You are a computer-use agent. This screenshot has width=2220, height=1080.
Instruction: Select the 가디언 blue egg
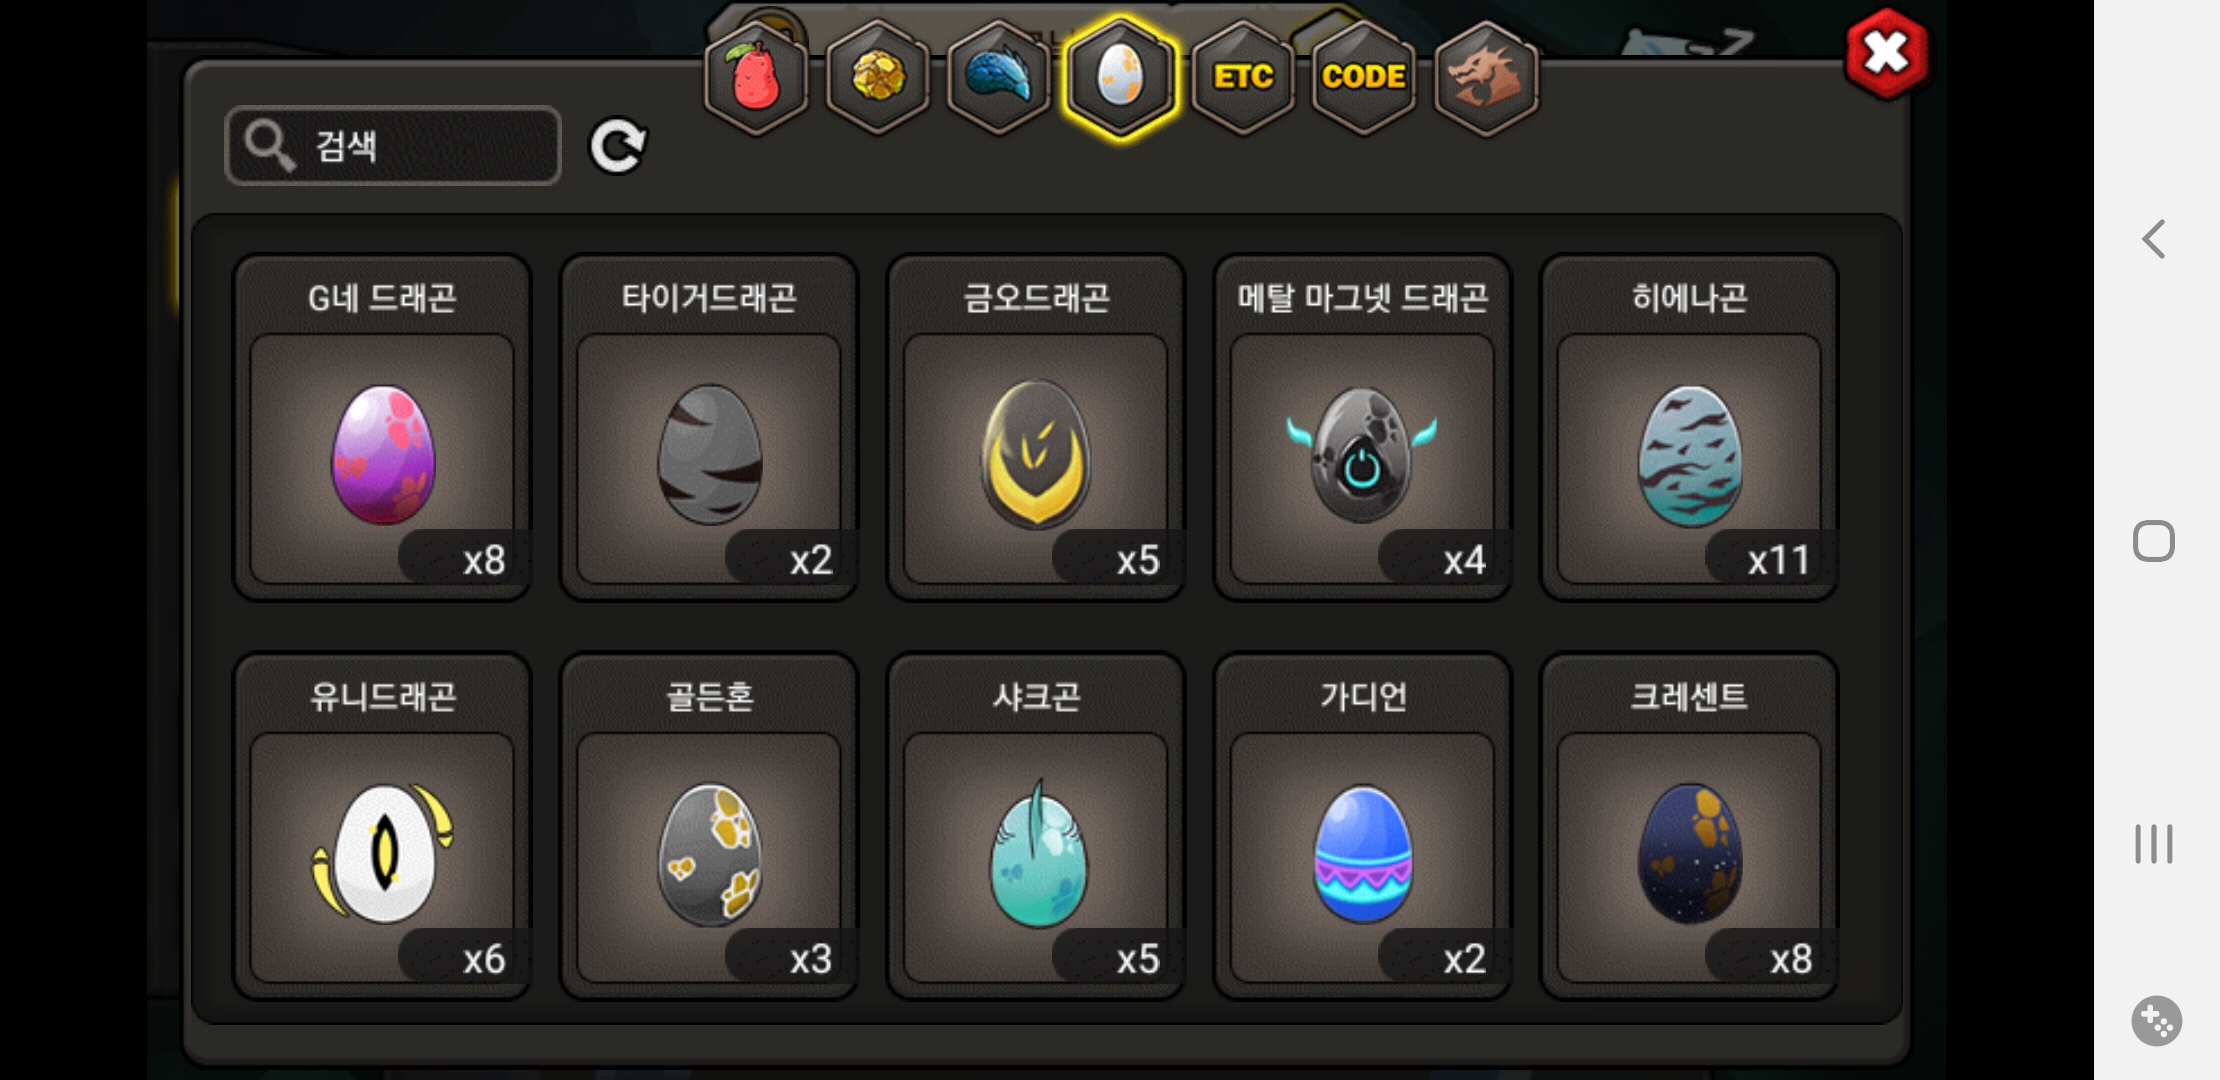click(1363, 826)
